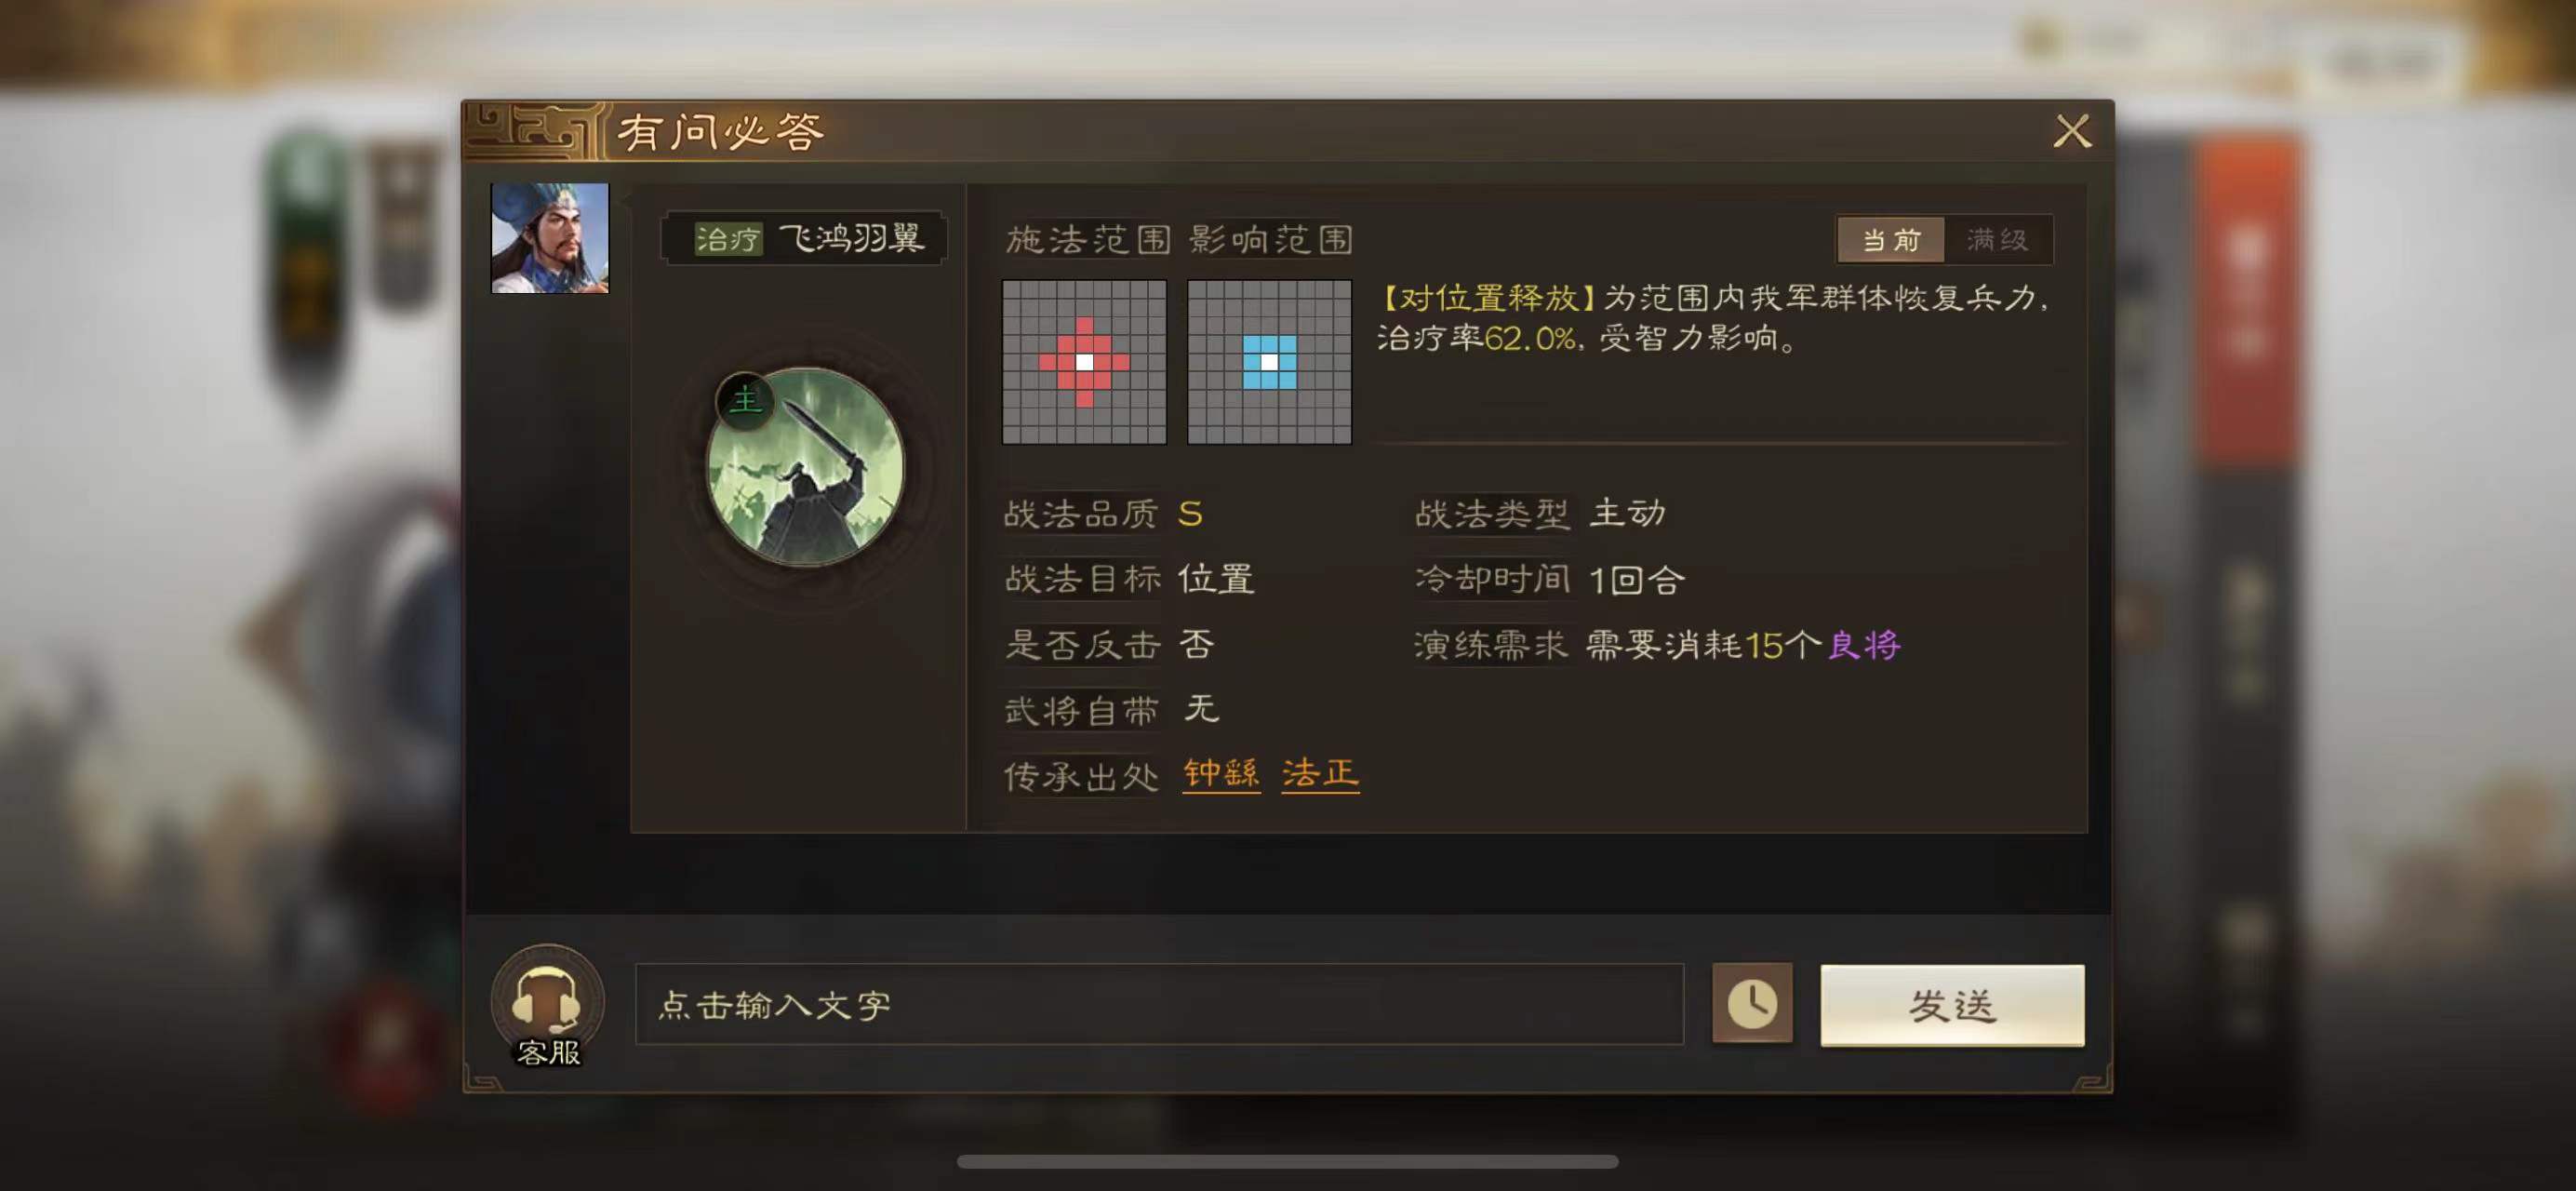Tap the 飞鸿羽翼 skill name label

(x=851, y=238)
